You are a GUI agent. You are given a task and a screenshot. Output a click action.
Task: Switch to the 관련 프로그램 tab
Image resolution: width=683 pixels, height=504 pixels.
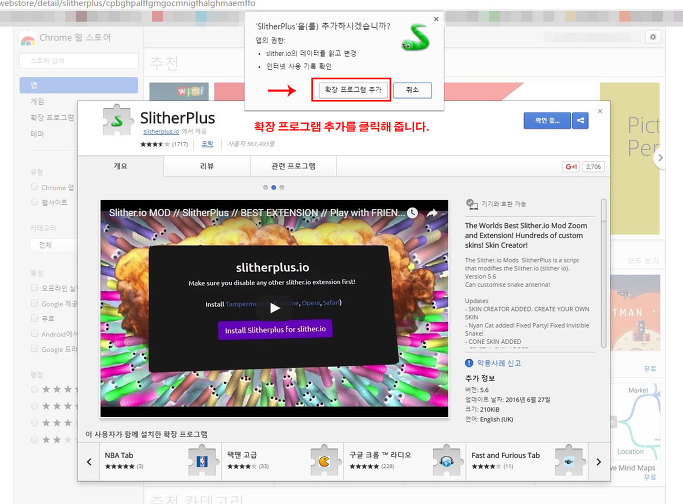click(293, 166)
